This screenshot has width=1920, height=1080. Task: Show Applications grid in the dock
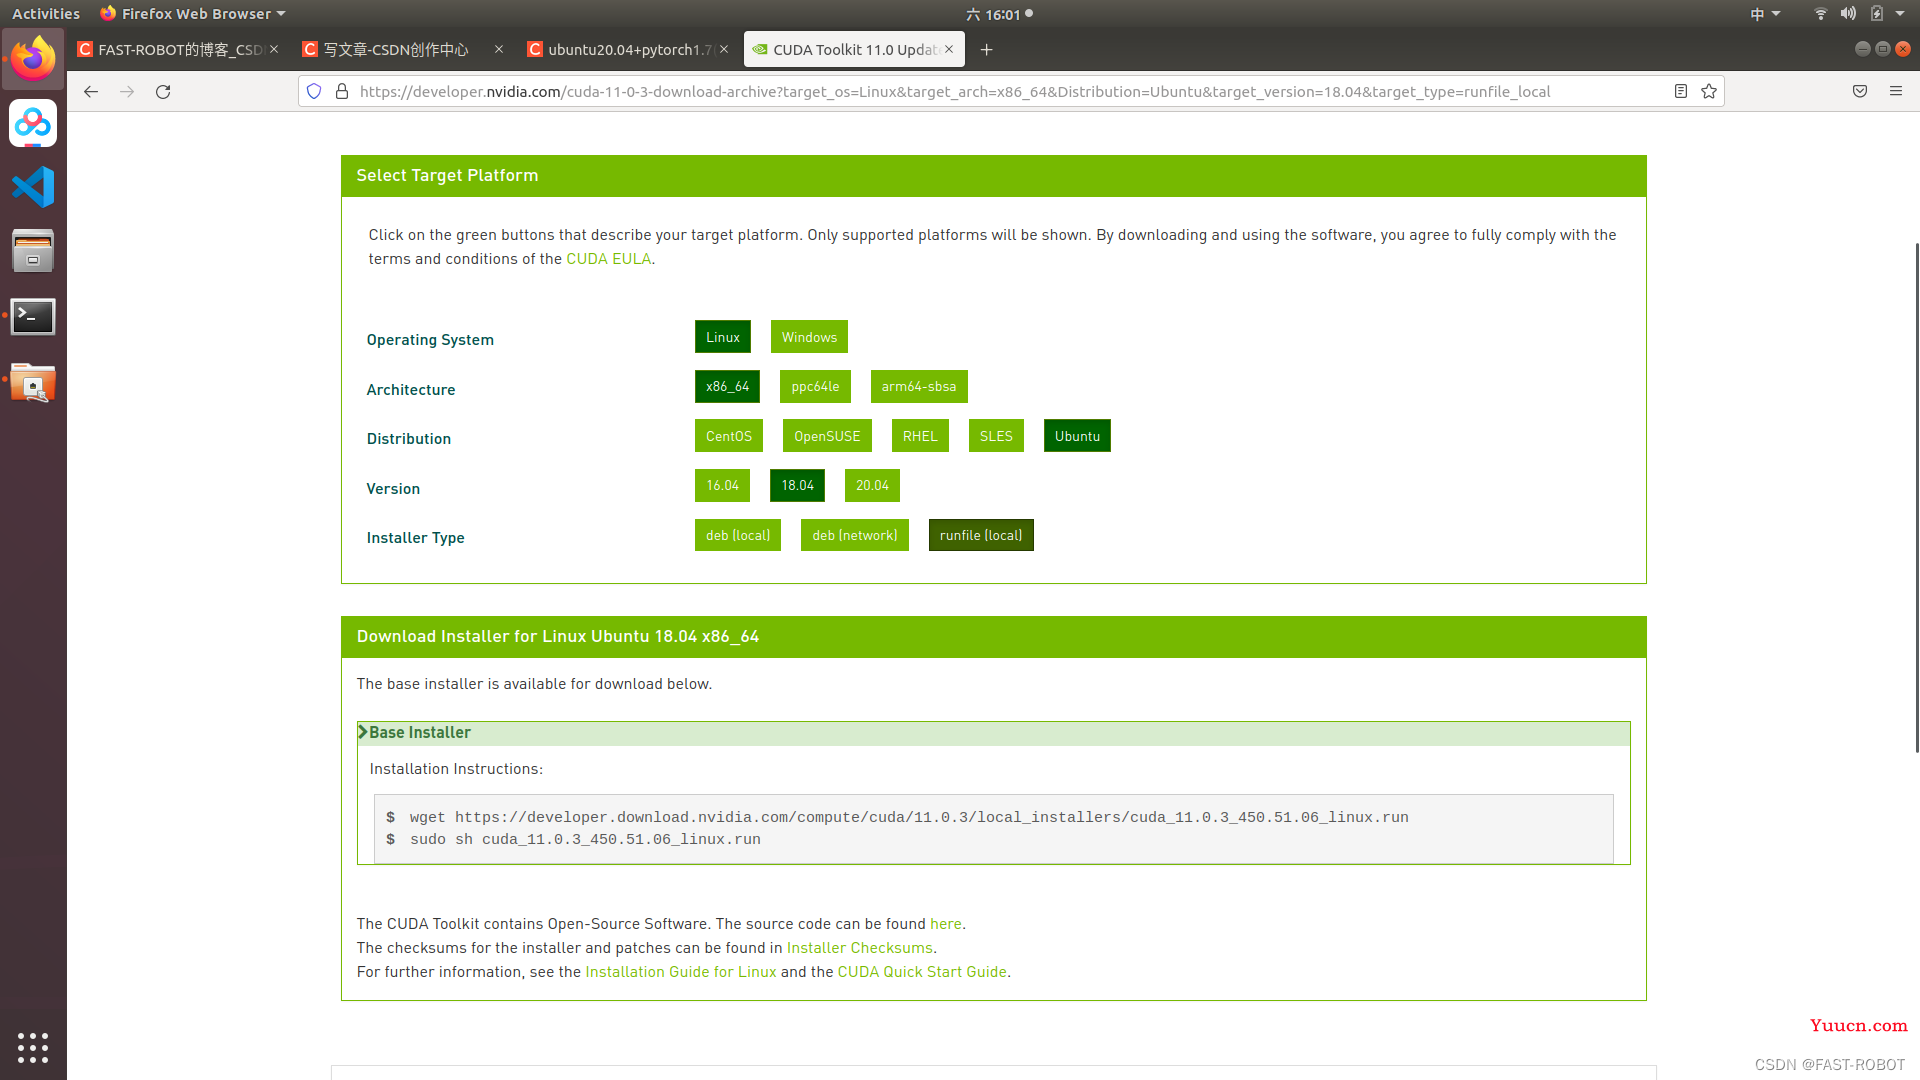click(33, 1047)
